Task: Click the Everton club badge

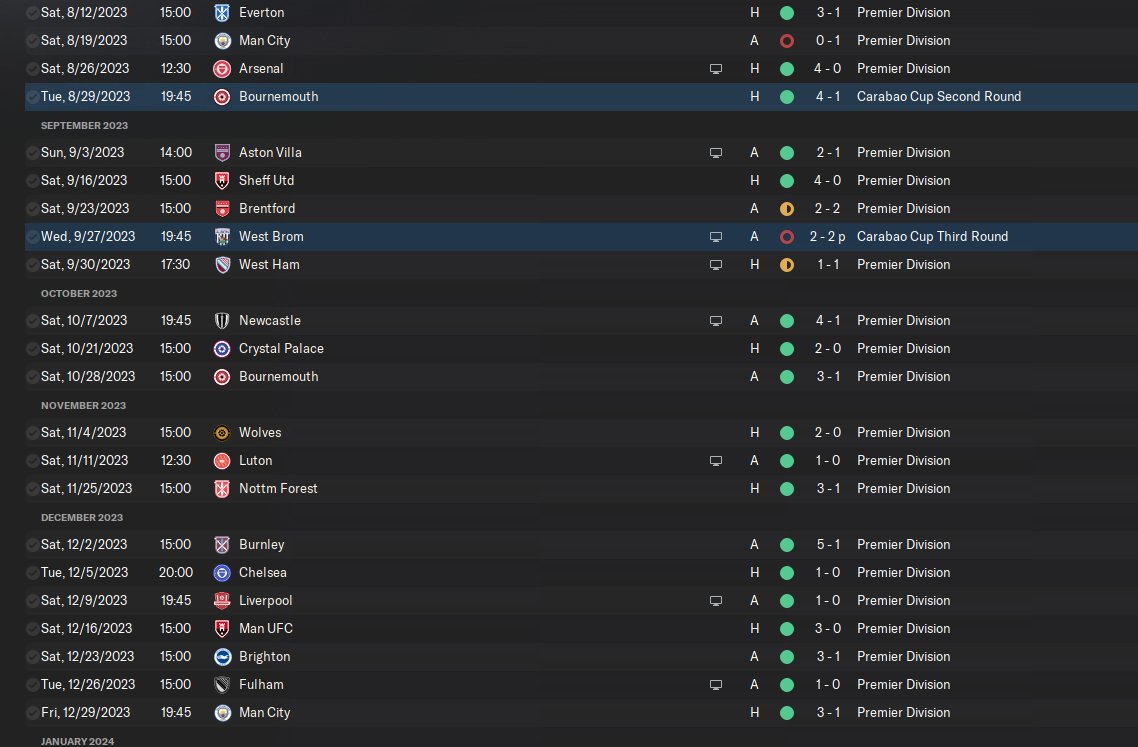Action: coord(222,13)
